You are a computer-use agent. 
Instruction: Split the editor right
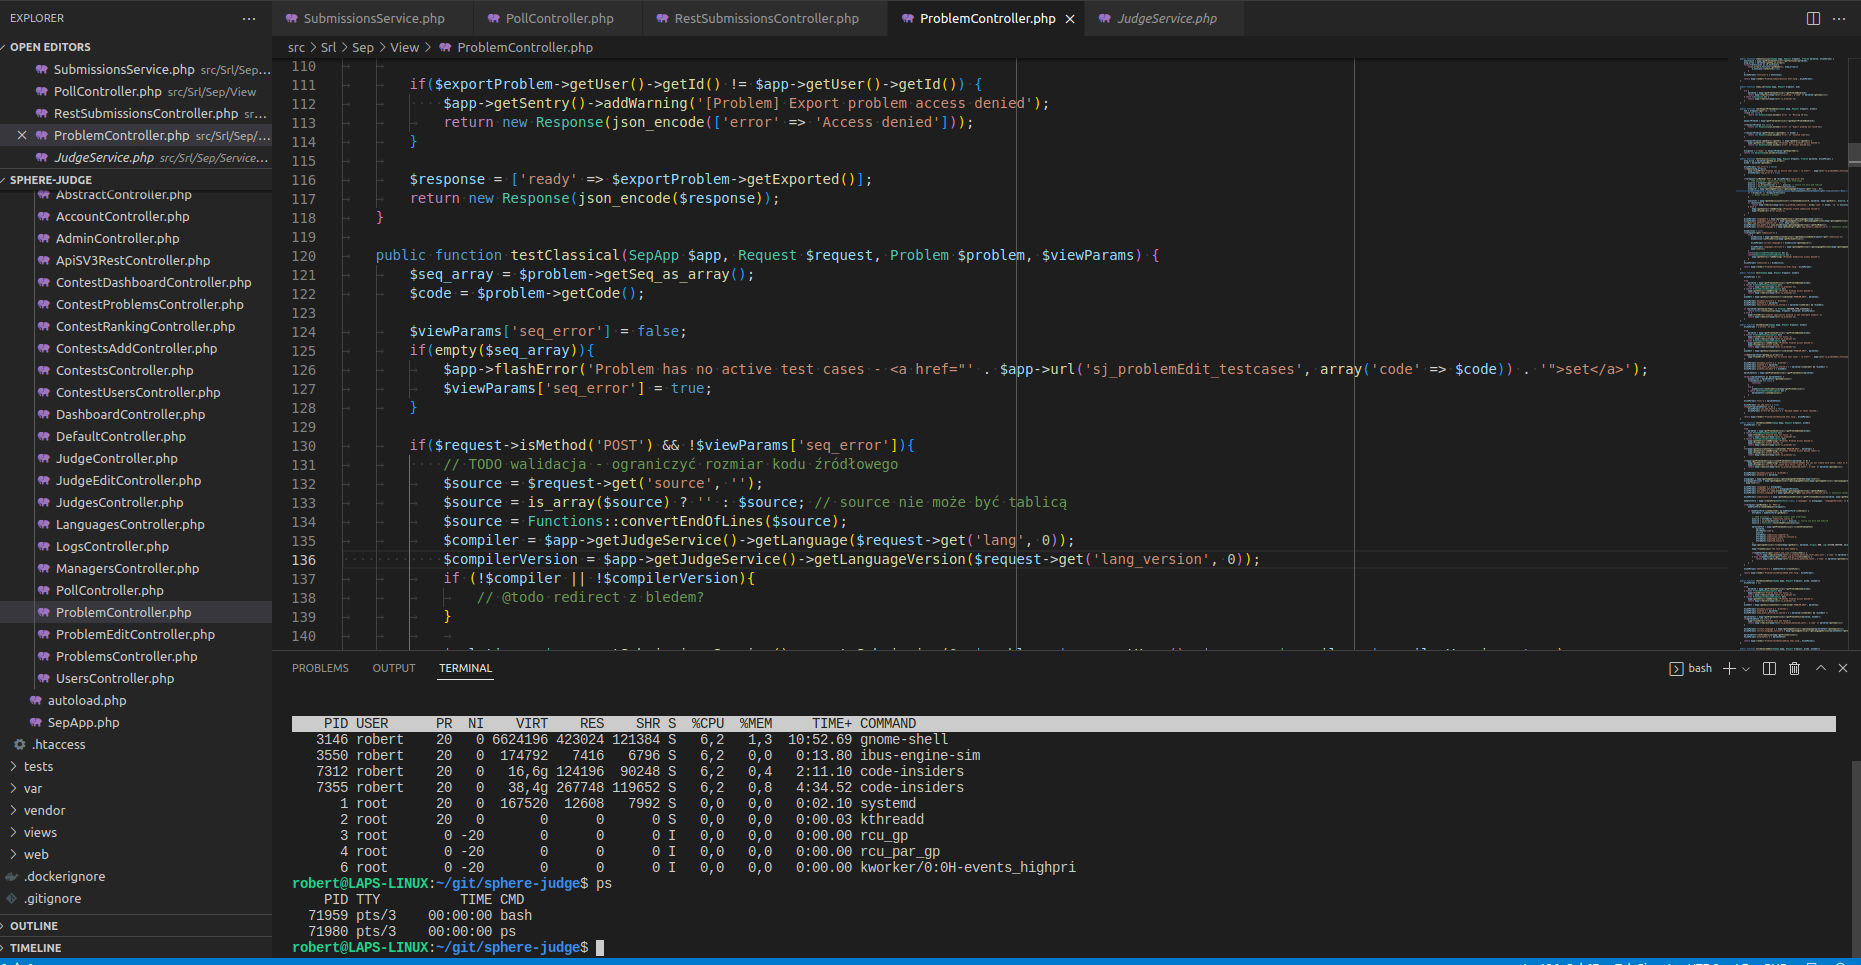1814,18
